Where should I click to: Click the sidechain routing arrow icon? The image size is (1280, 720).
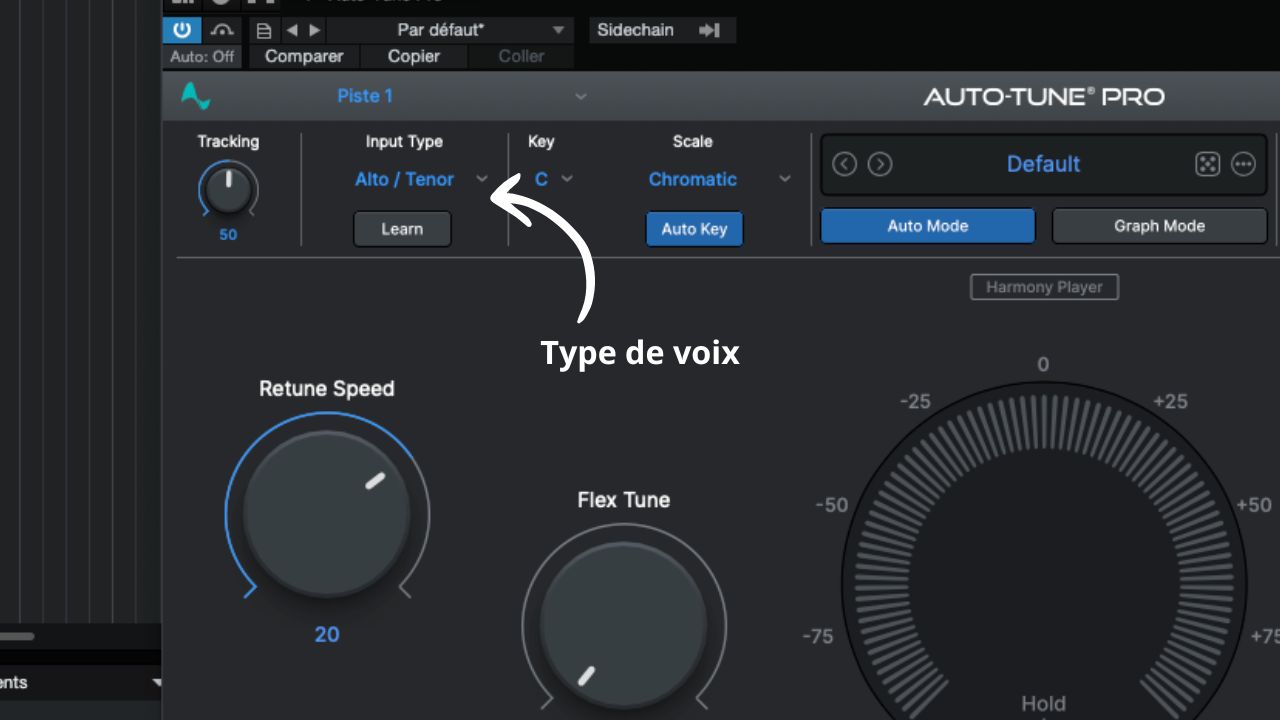point(709,30)
